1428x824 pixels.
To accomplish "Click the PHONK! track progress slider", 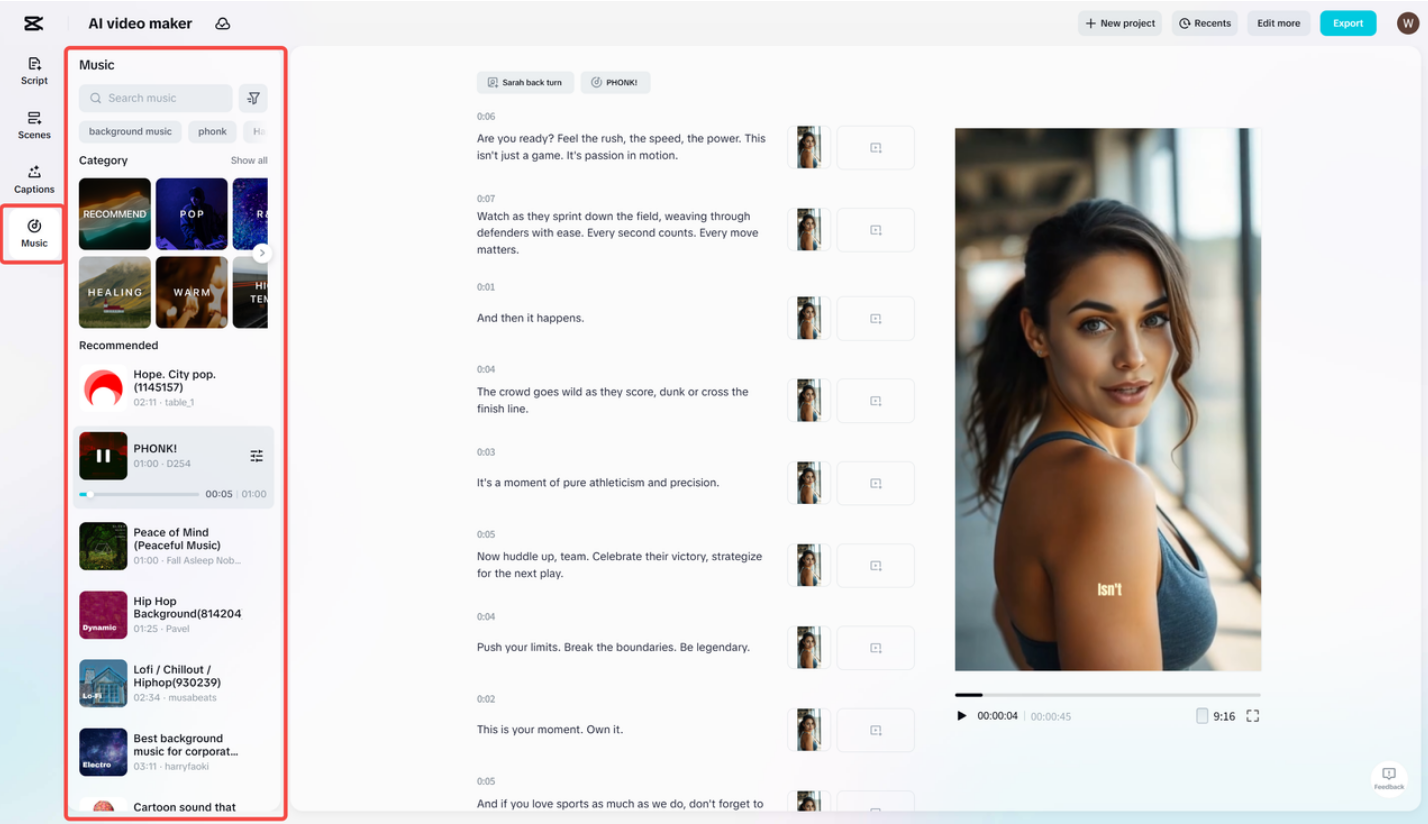I will (140, 493).
